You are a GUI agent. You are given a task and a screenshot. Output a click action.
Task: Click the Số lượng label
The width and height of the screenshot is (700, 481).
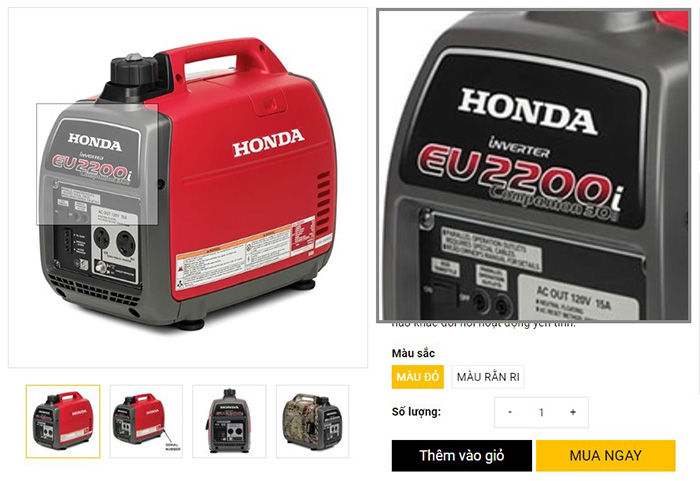(x=416, y=411)
